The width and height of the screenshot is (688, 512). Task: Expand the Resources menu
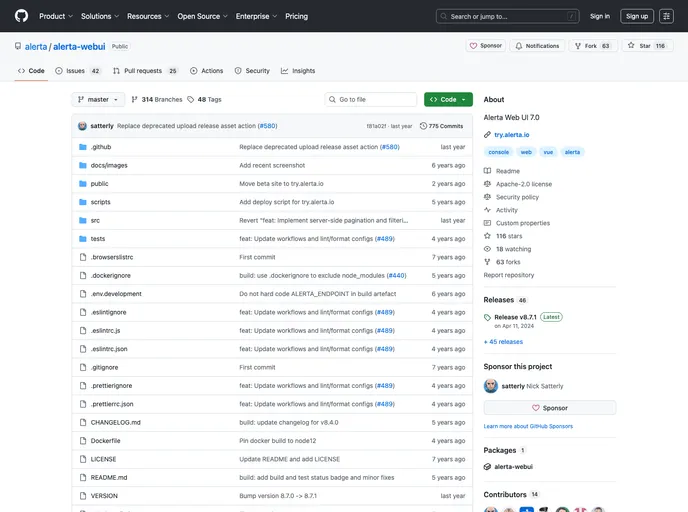tap(148, 16)
